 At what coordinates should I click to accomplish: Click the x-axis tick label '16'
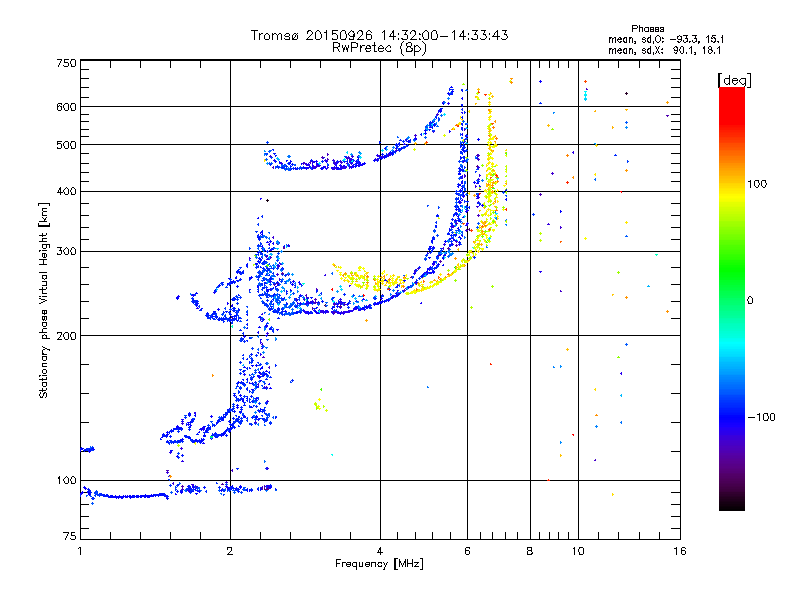680,551
